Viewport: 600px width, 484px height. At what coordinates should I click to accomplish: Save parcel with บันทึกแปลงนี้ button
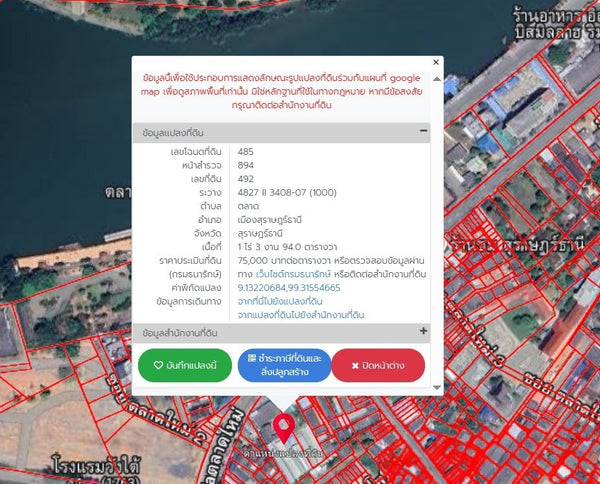(185, 365)
